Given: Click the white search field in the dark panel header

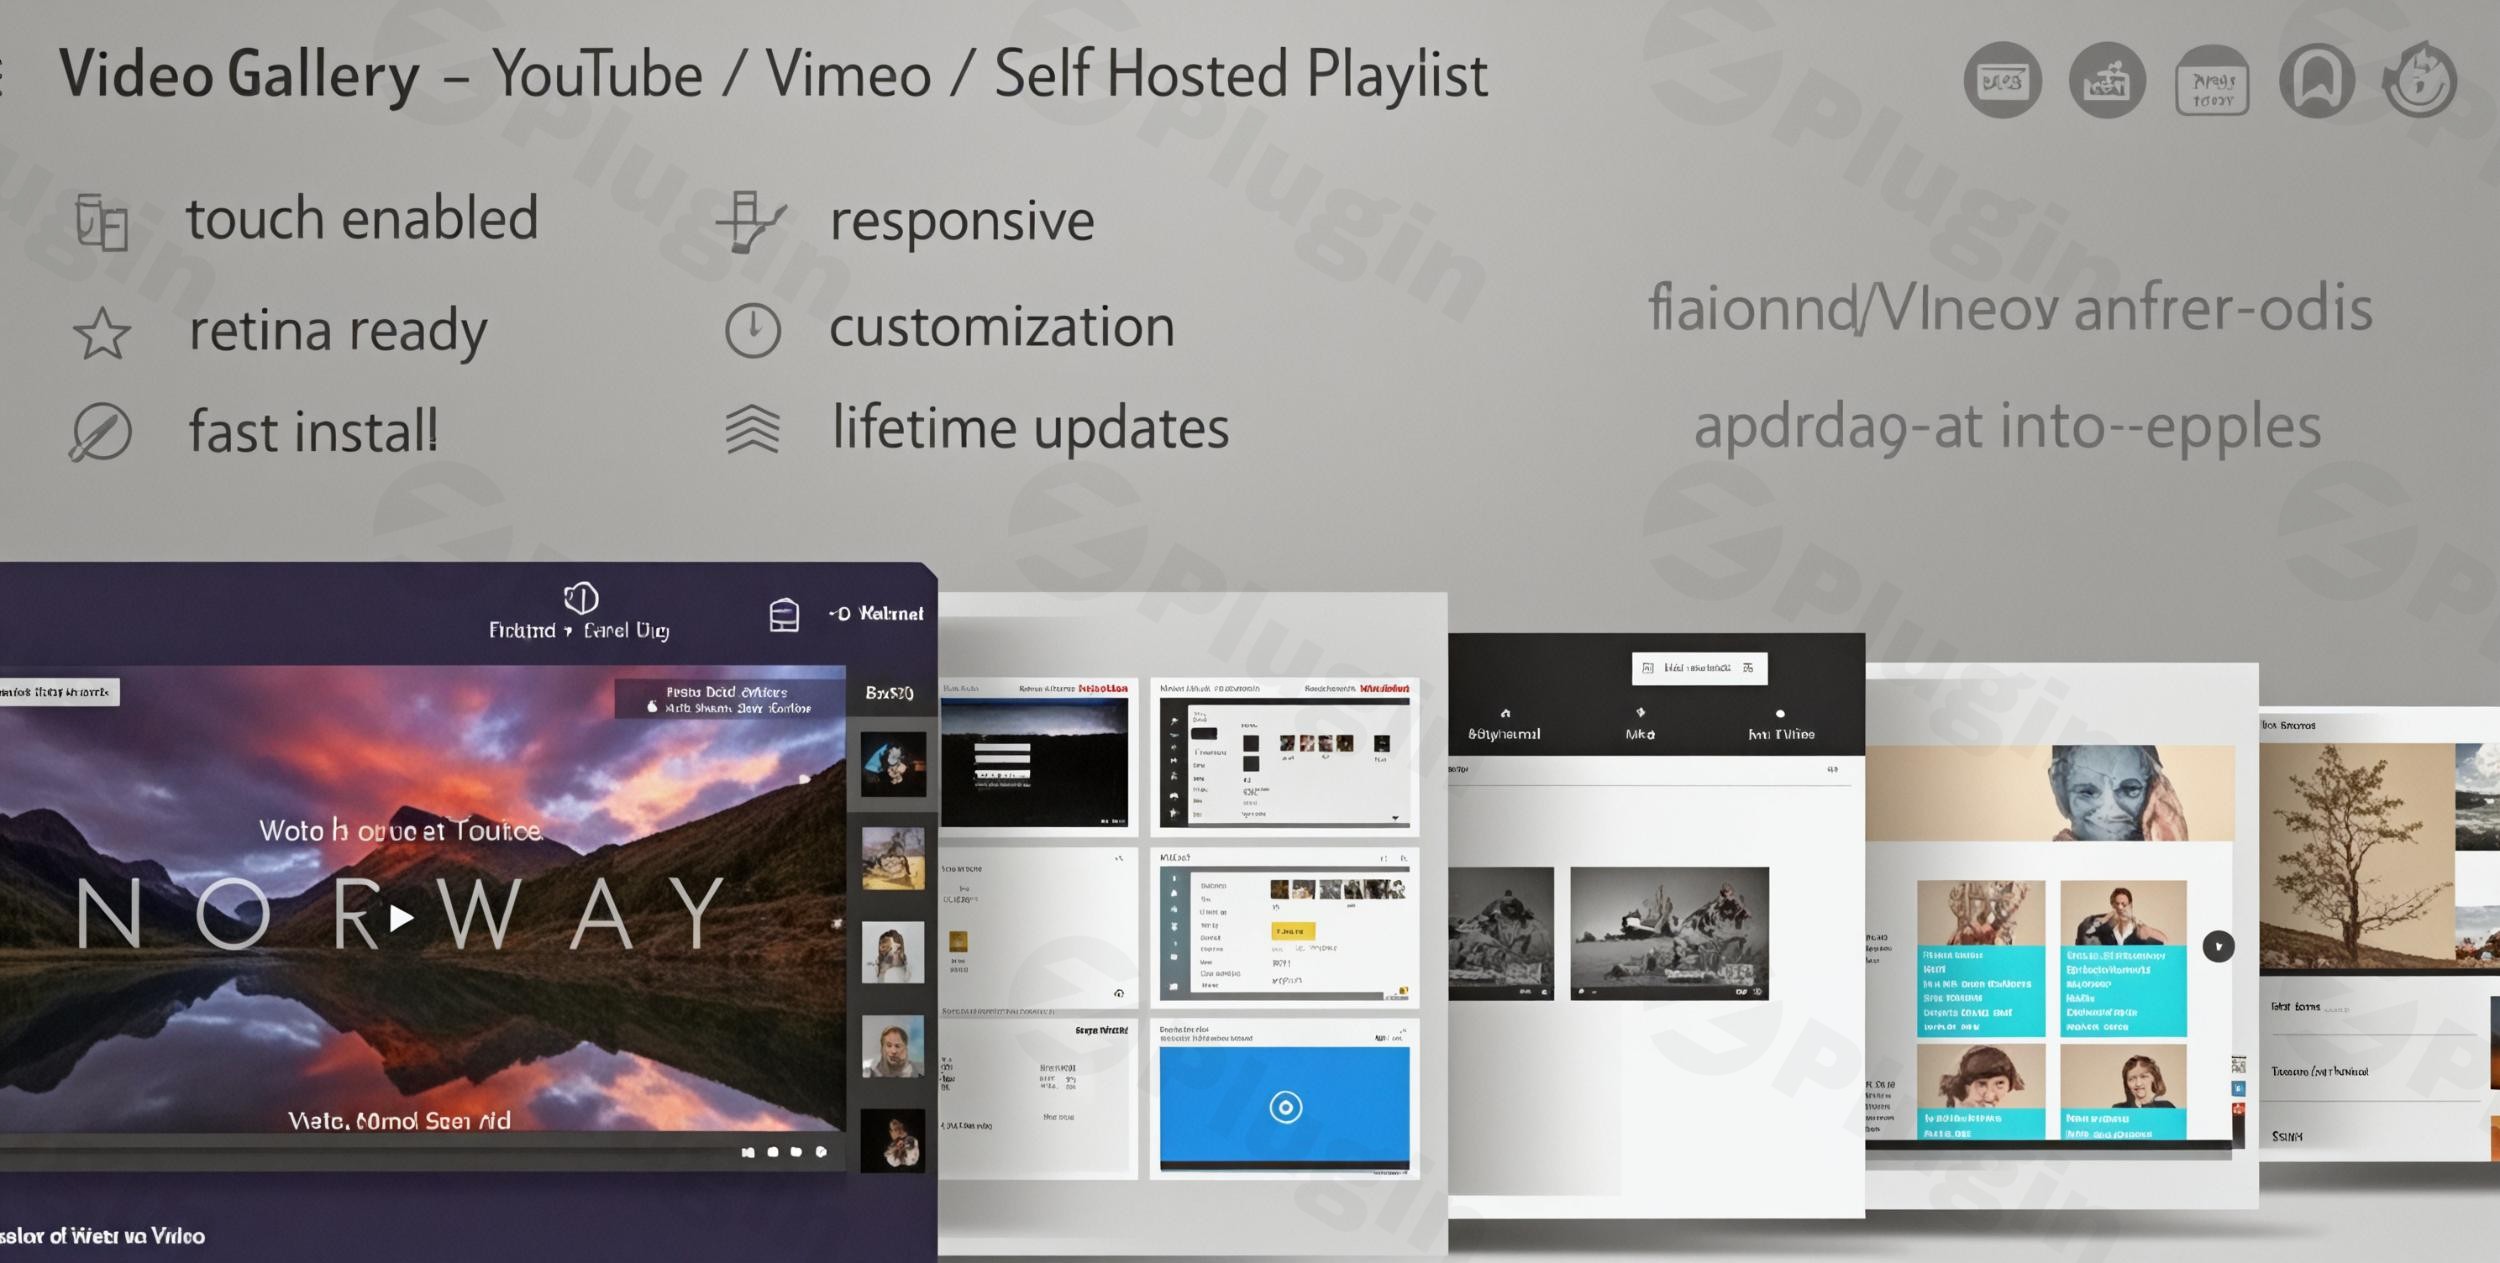Looking at the screenshot, I should tap(1699, 668).
